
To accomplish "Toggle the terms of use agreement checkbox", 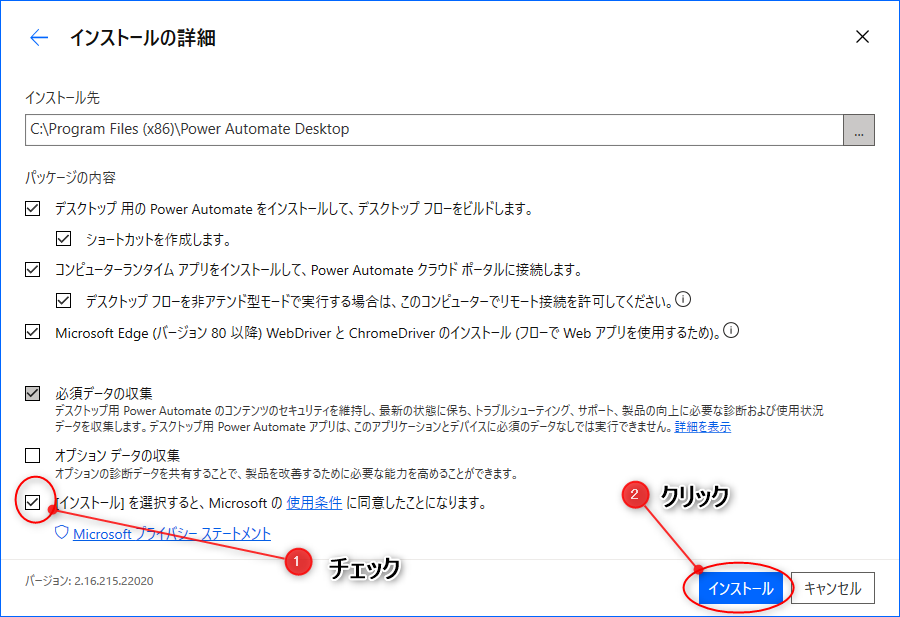I will (x=33, y=503).
